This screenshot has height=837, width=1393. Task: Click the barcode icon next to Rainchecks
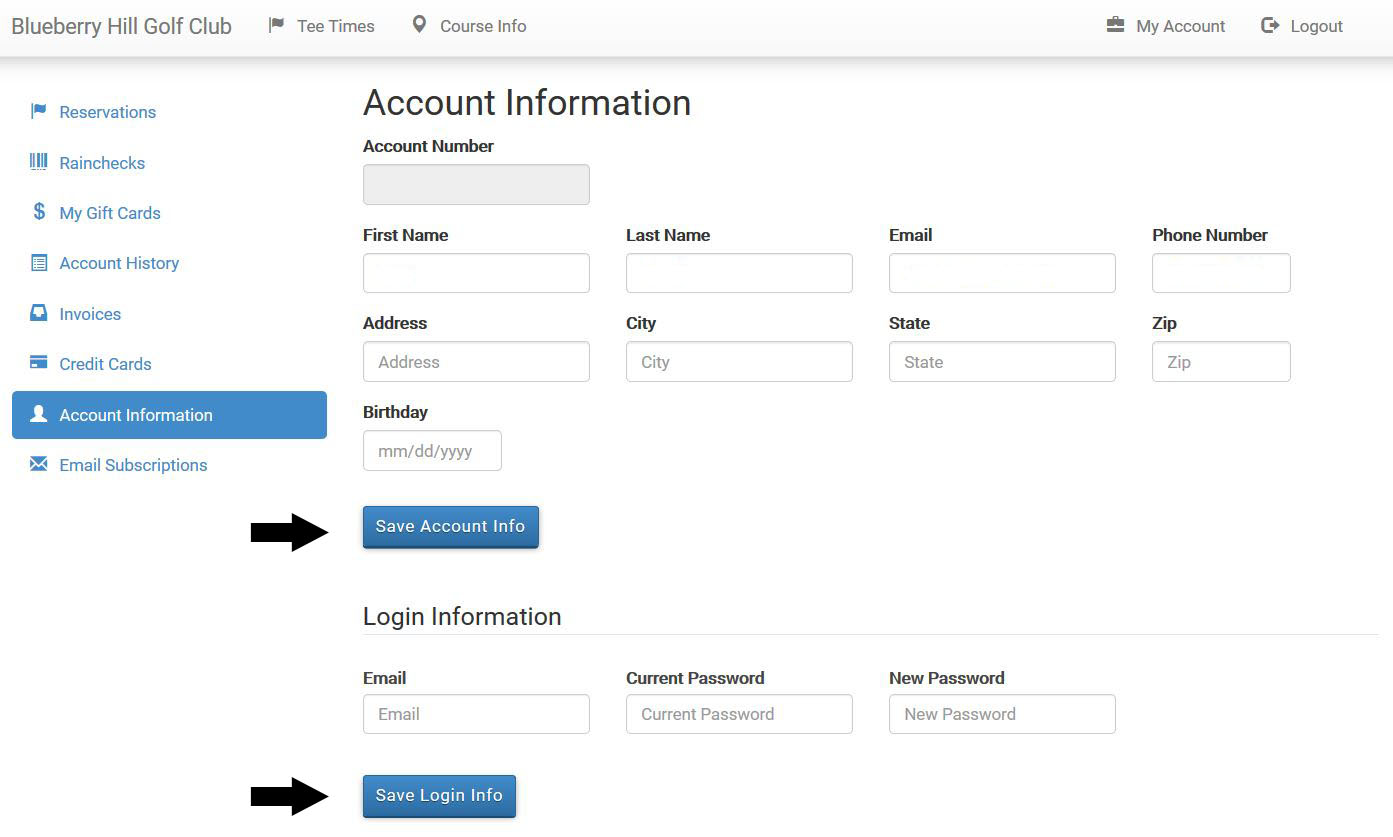[x=39, y=162]
